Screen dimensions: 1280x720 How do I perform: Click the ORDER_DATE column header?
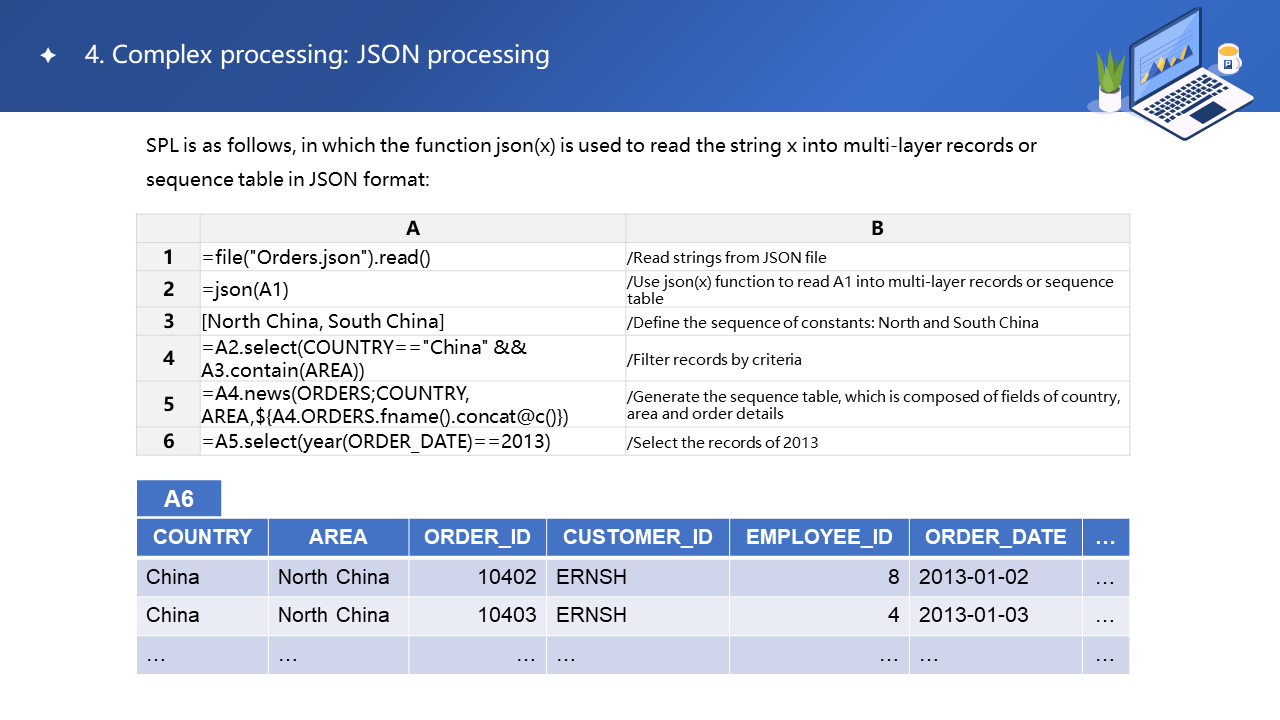tap(995, 537)
